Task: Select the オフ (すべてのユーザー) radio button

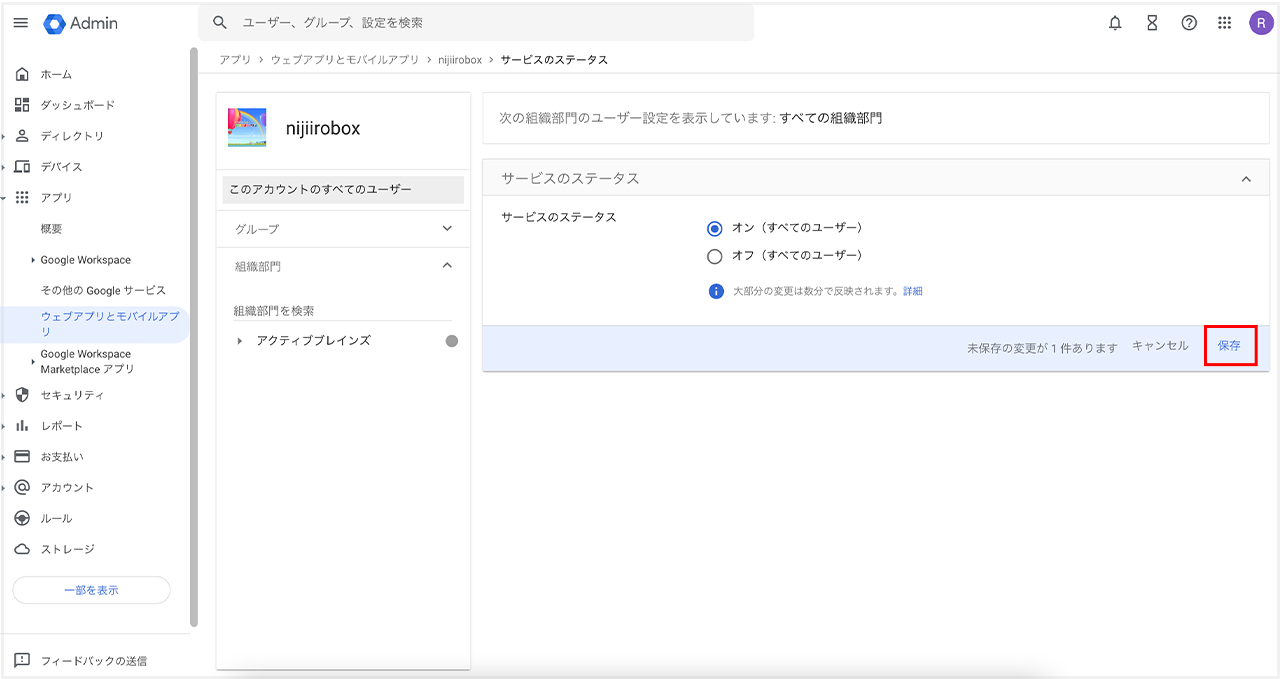Action: point(714,256)
